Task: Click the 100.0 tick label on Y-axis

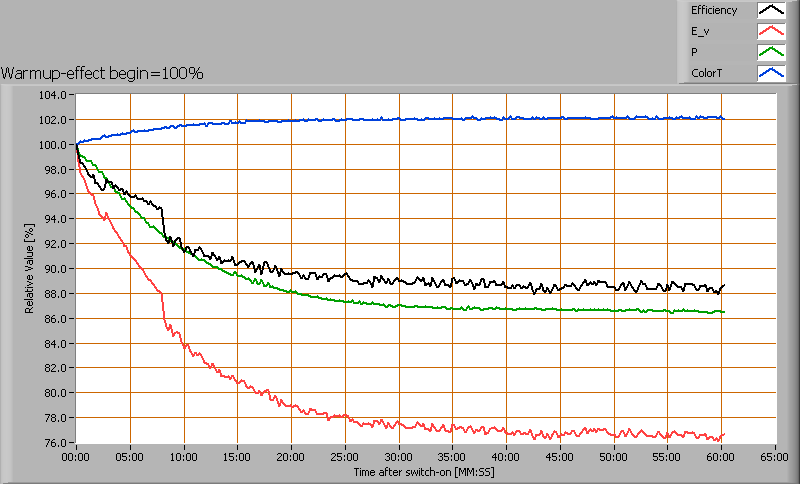Action: (53, 145)
